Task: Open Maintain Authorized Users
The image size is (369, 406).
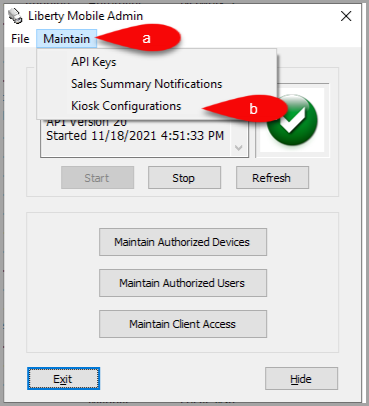Action: [183, 283]
